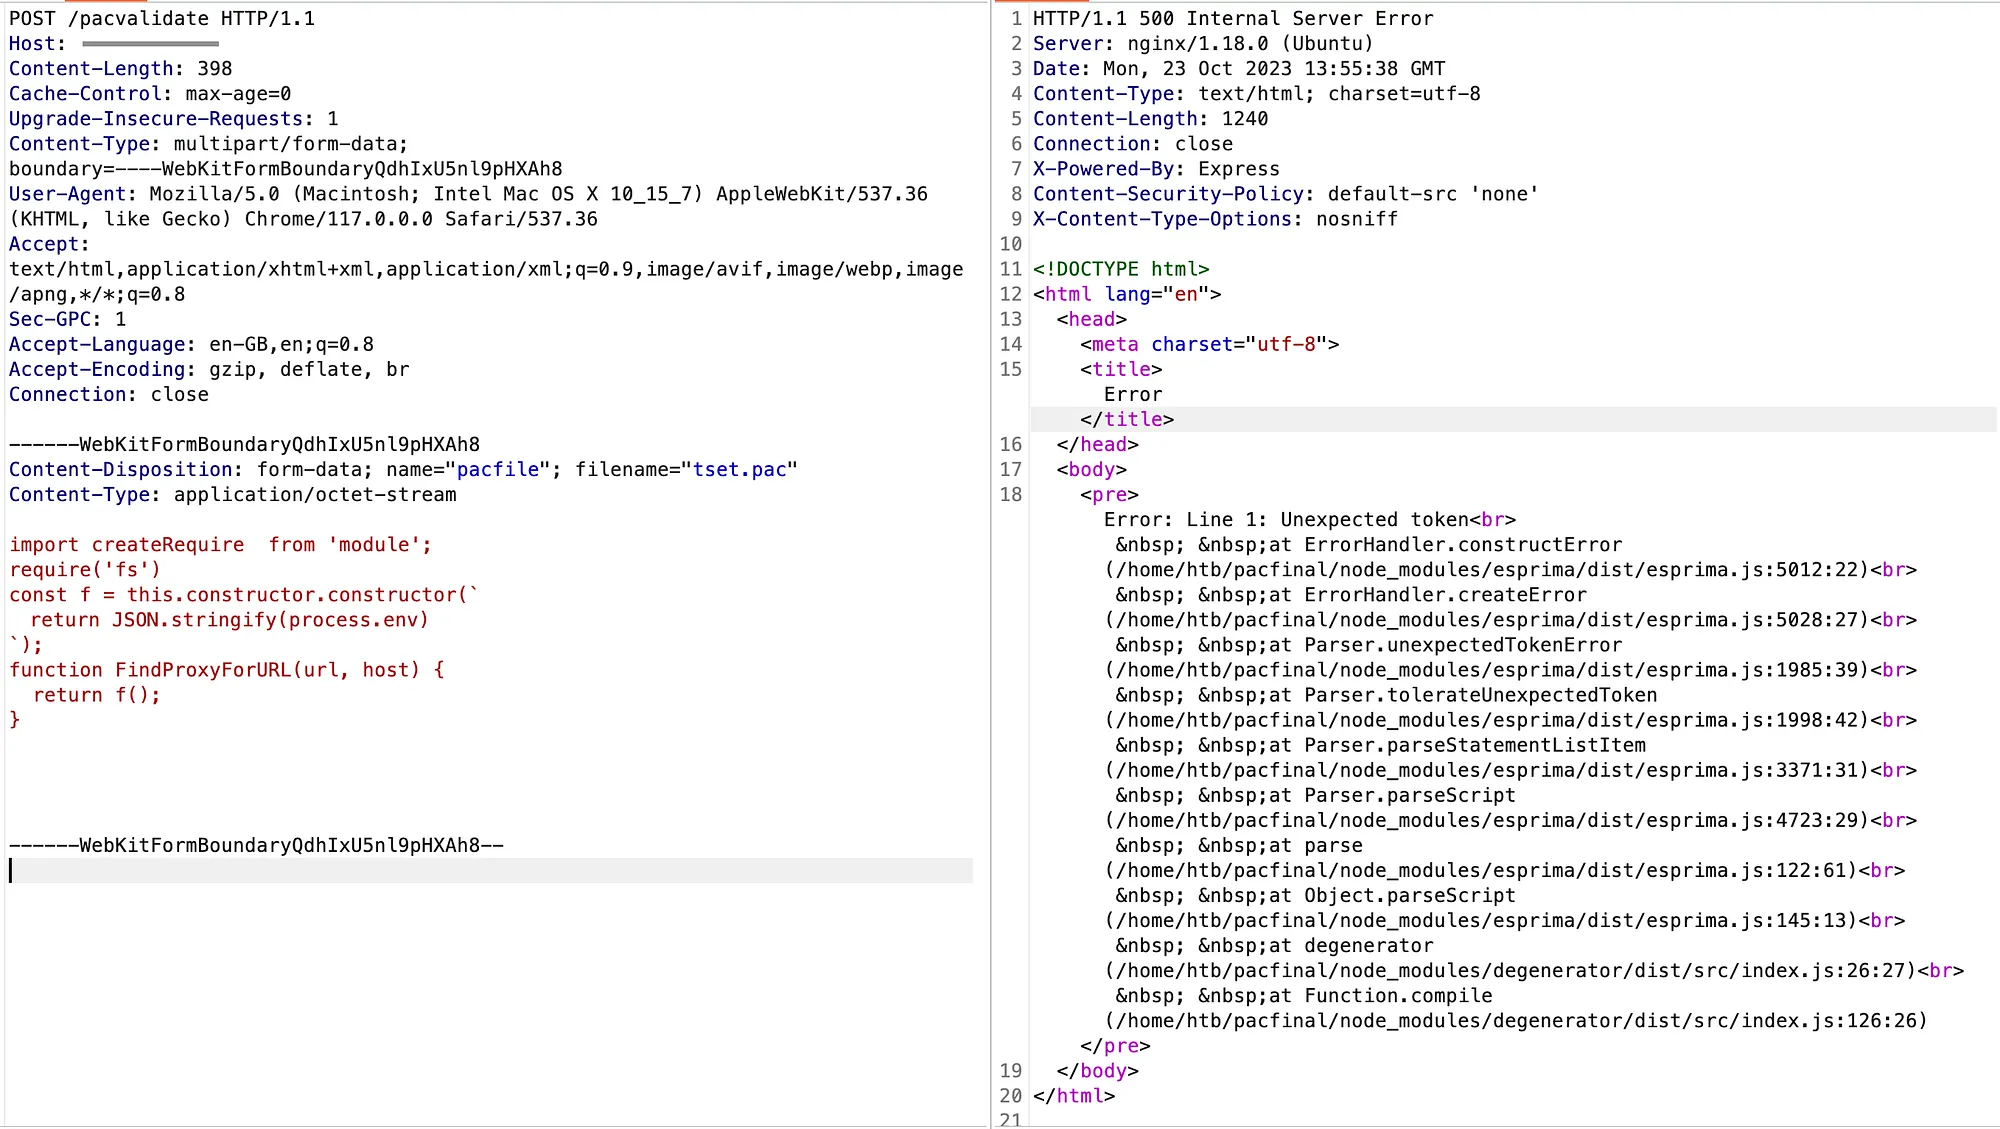Select the DOCTYPE html declaration
This screenshot has height=1129, width=2000.
[x=1120, y=269]
